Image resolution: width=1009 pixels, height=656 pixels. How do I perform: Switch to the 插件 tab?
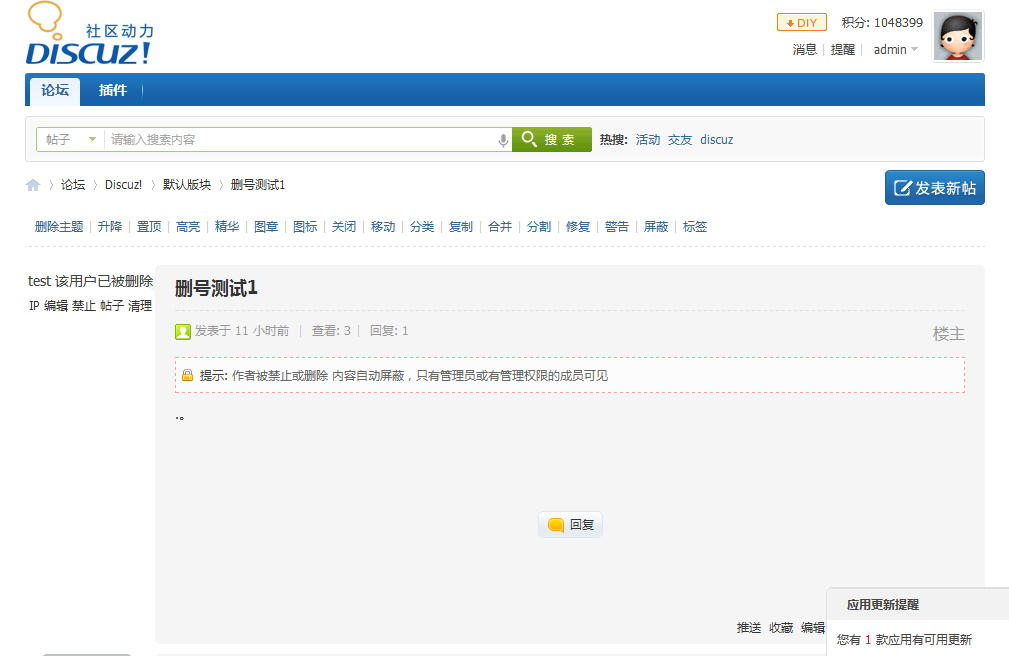click(113, 91)
